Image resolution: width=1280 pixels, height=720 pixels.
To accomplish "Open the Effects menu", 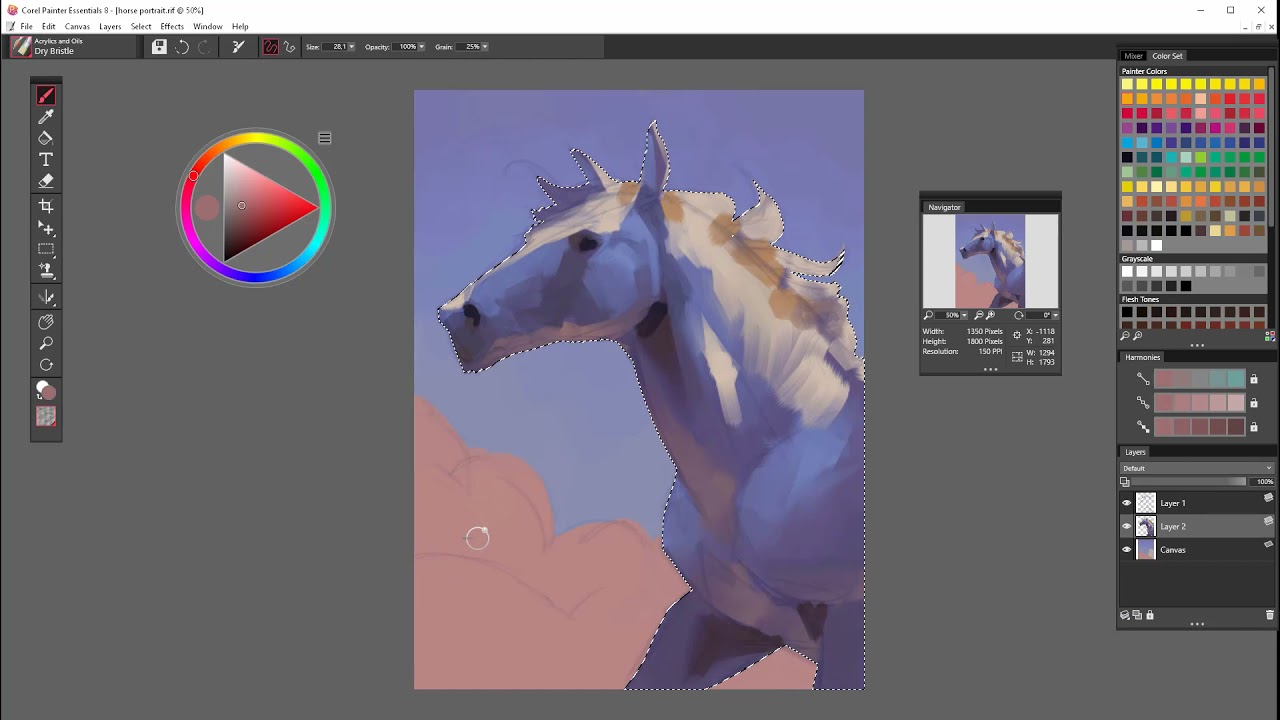I will (x=172, y=26).
